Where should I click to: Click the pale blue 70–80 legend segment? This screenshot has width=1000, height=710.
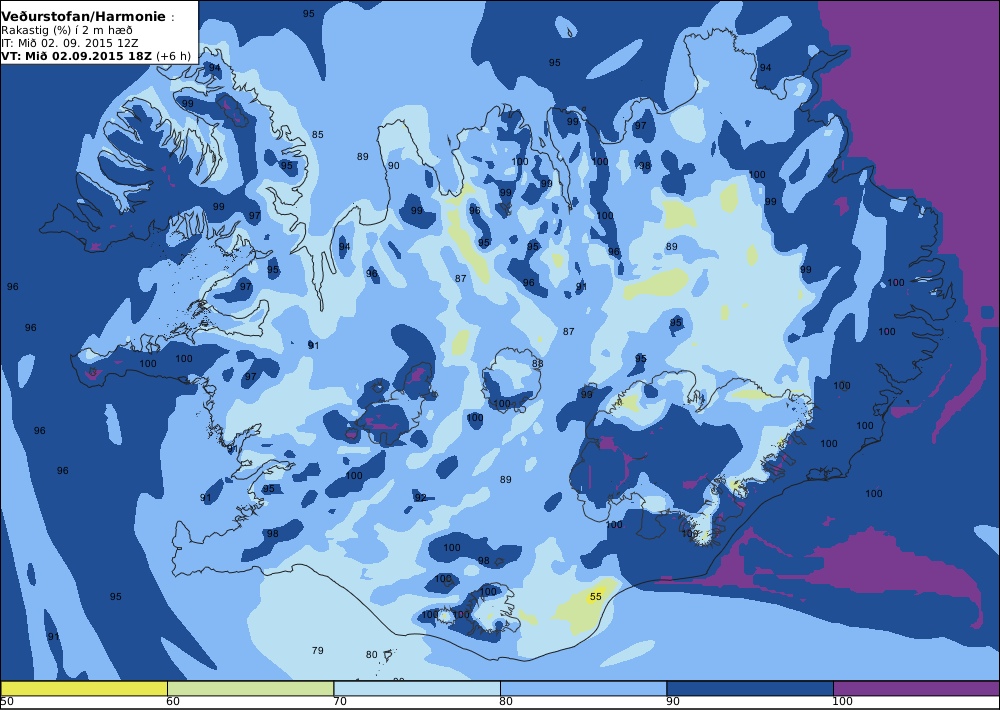tap(416, 688)
